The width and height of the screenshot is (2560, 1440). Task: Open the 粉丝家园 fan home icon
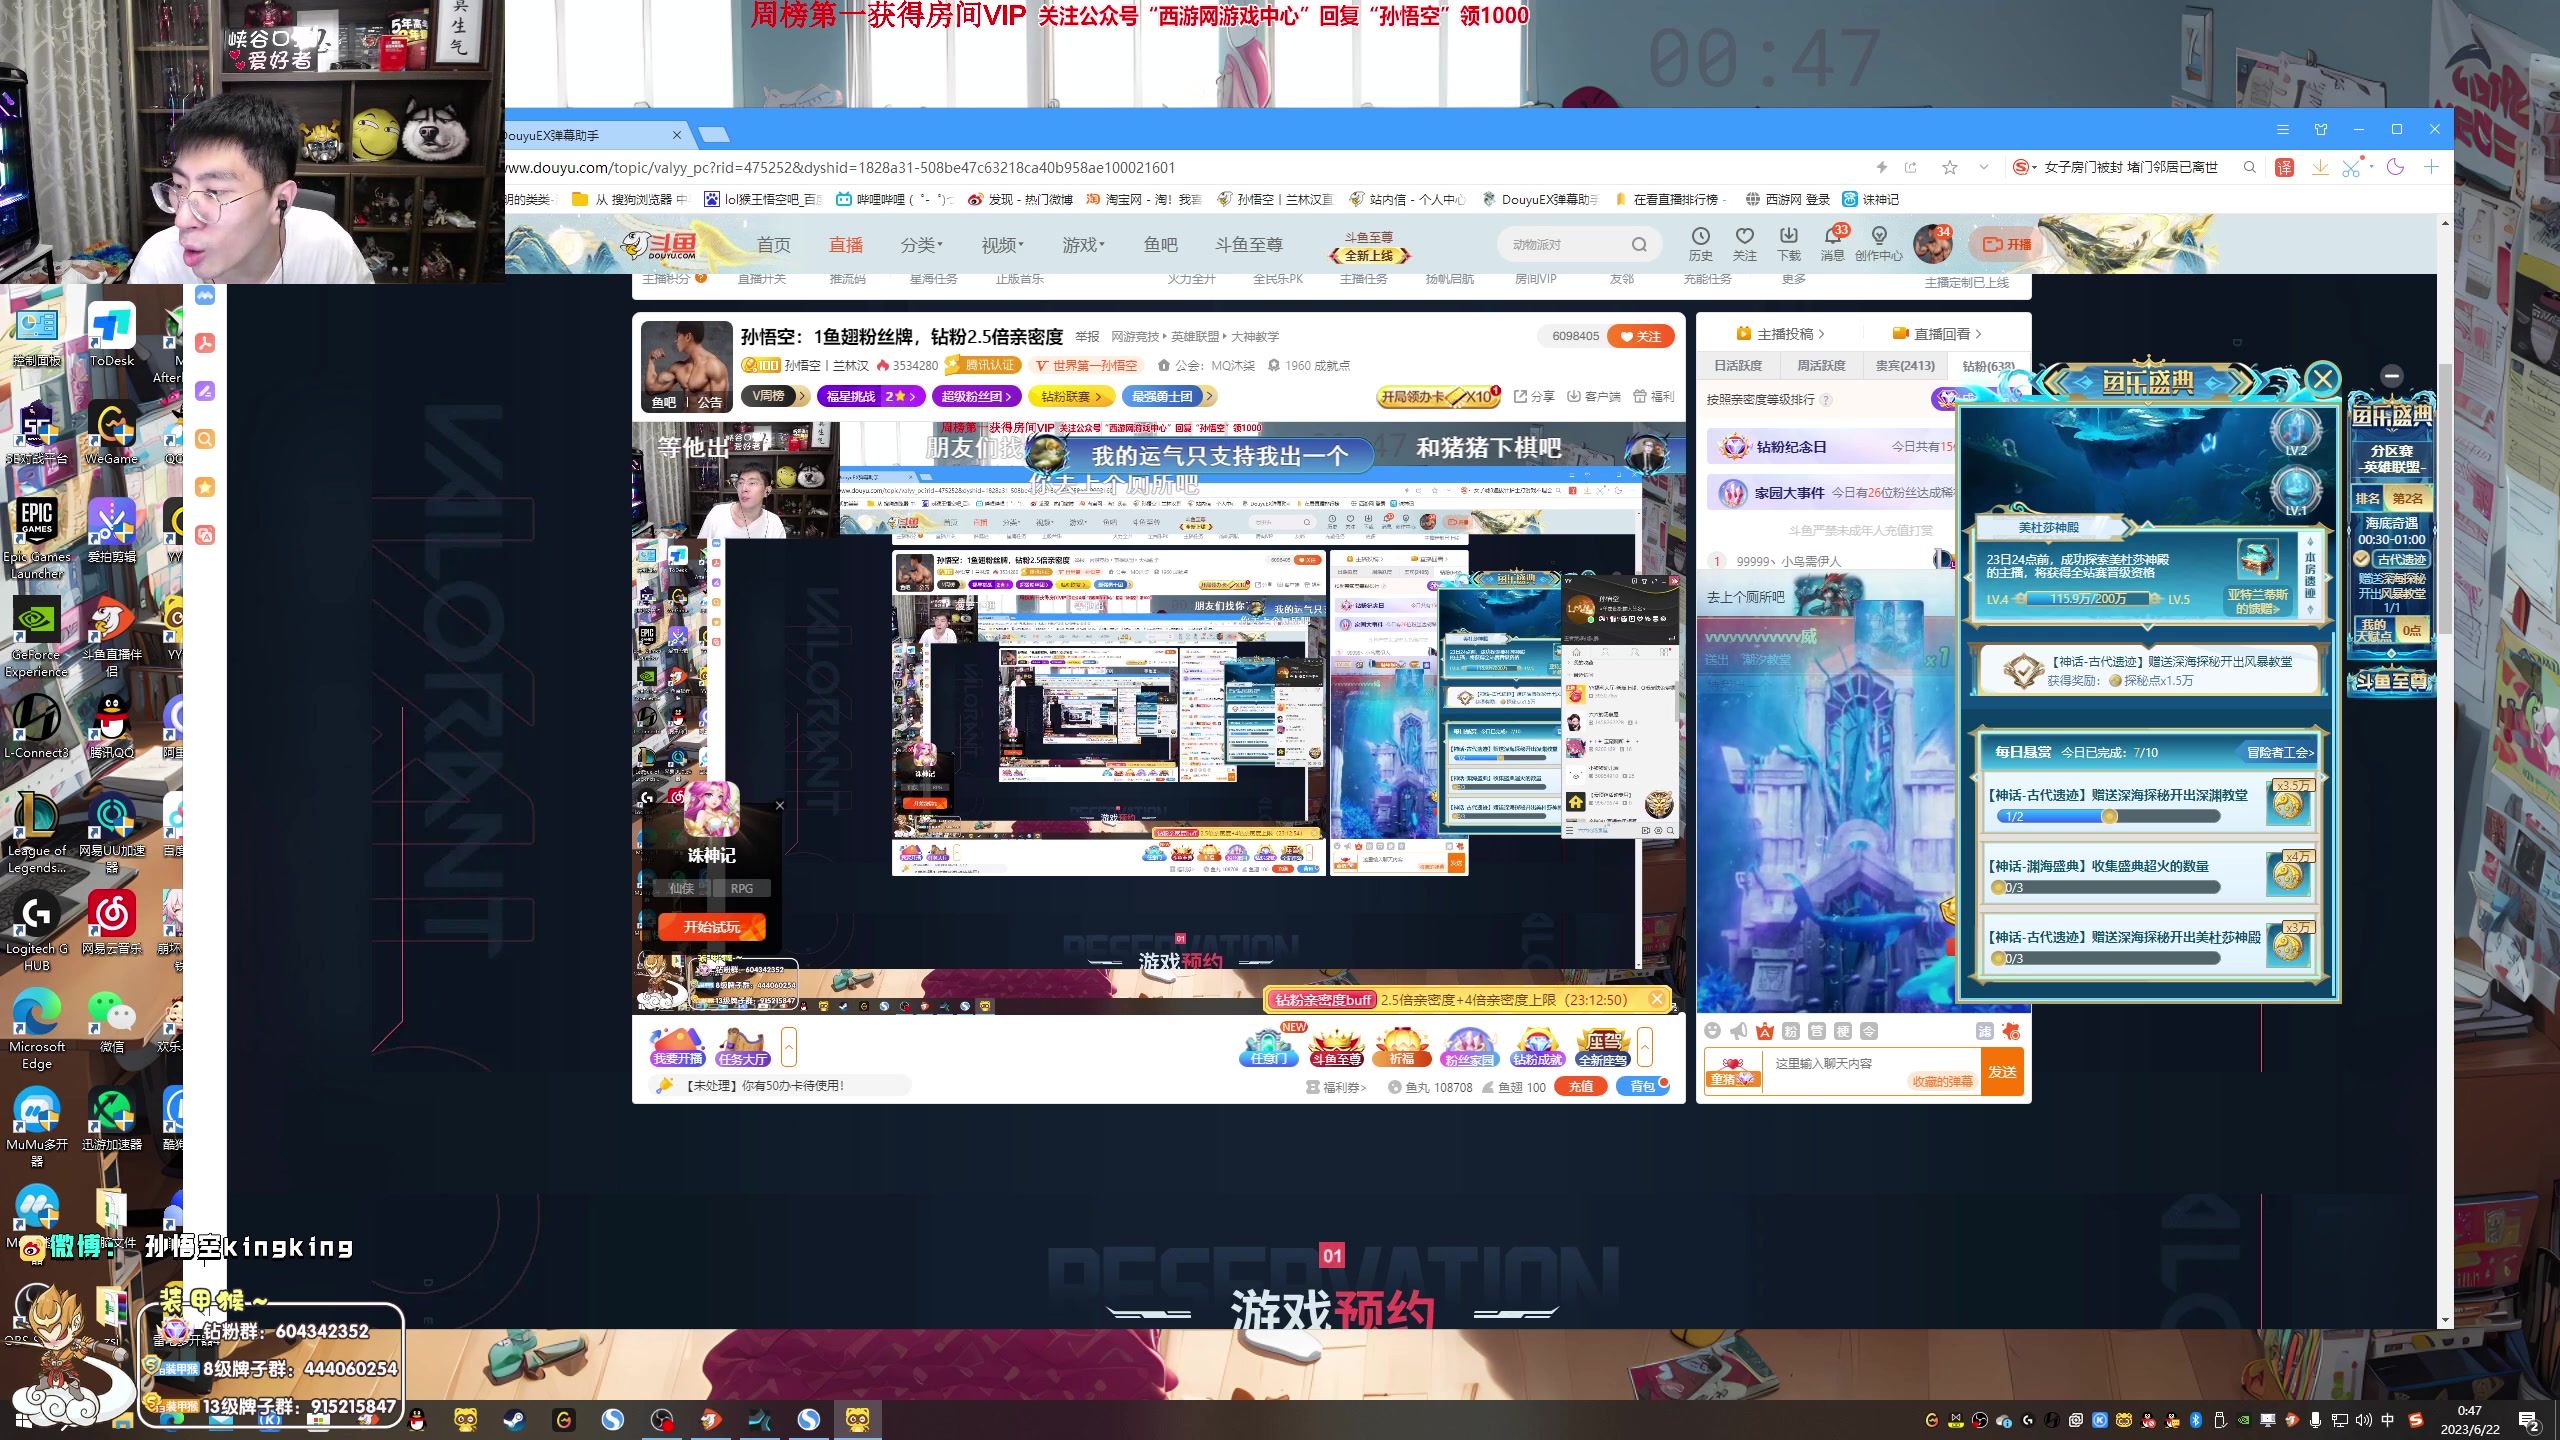(x=1469, y=1047)
